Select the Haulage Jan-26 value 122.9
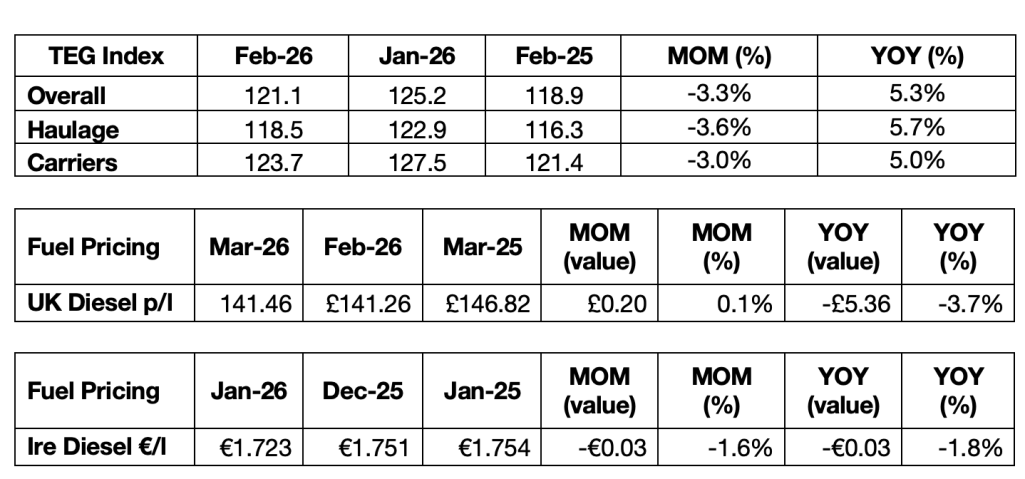Viewport: 1025px width, 479px height. pos(416,129)
